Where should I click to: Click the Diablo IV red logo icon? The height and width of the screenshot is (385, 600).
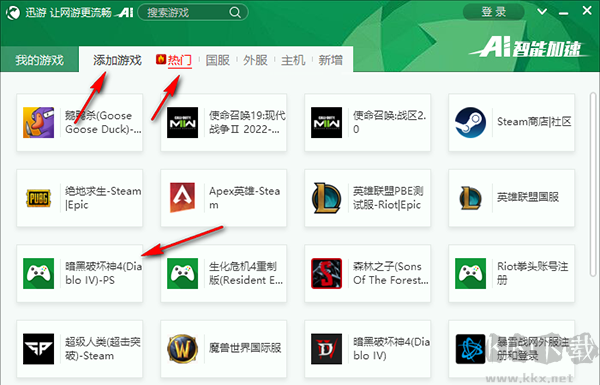[326, 349]
